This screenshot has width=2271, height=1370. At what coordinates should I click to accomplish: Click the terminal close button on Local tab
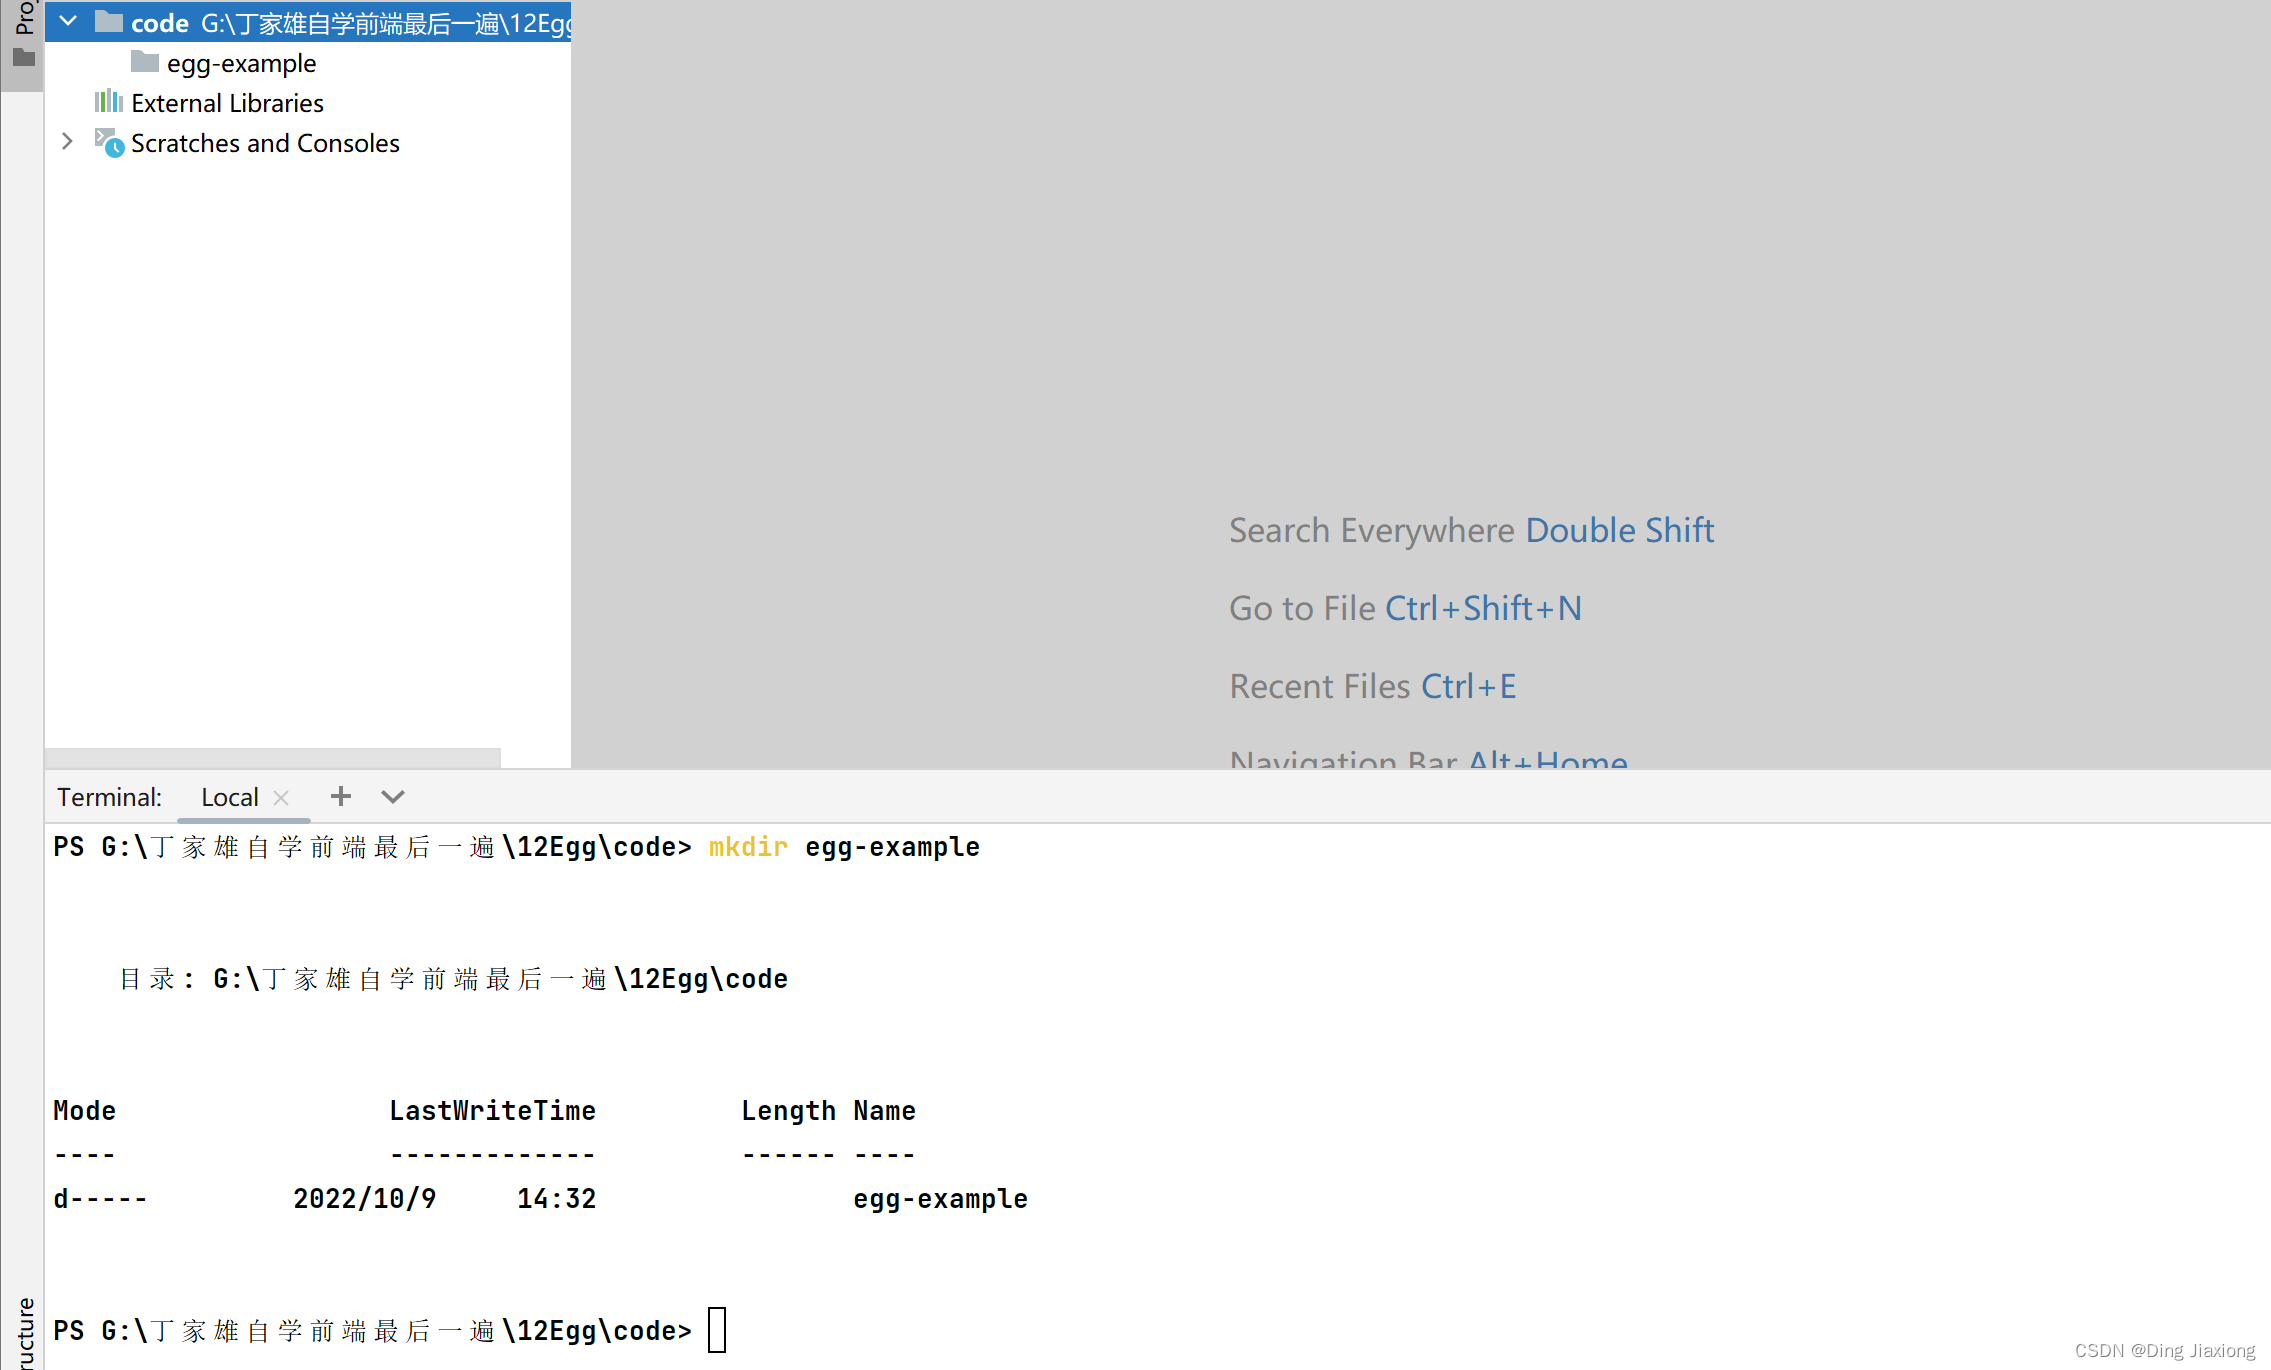(282, 796)
